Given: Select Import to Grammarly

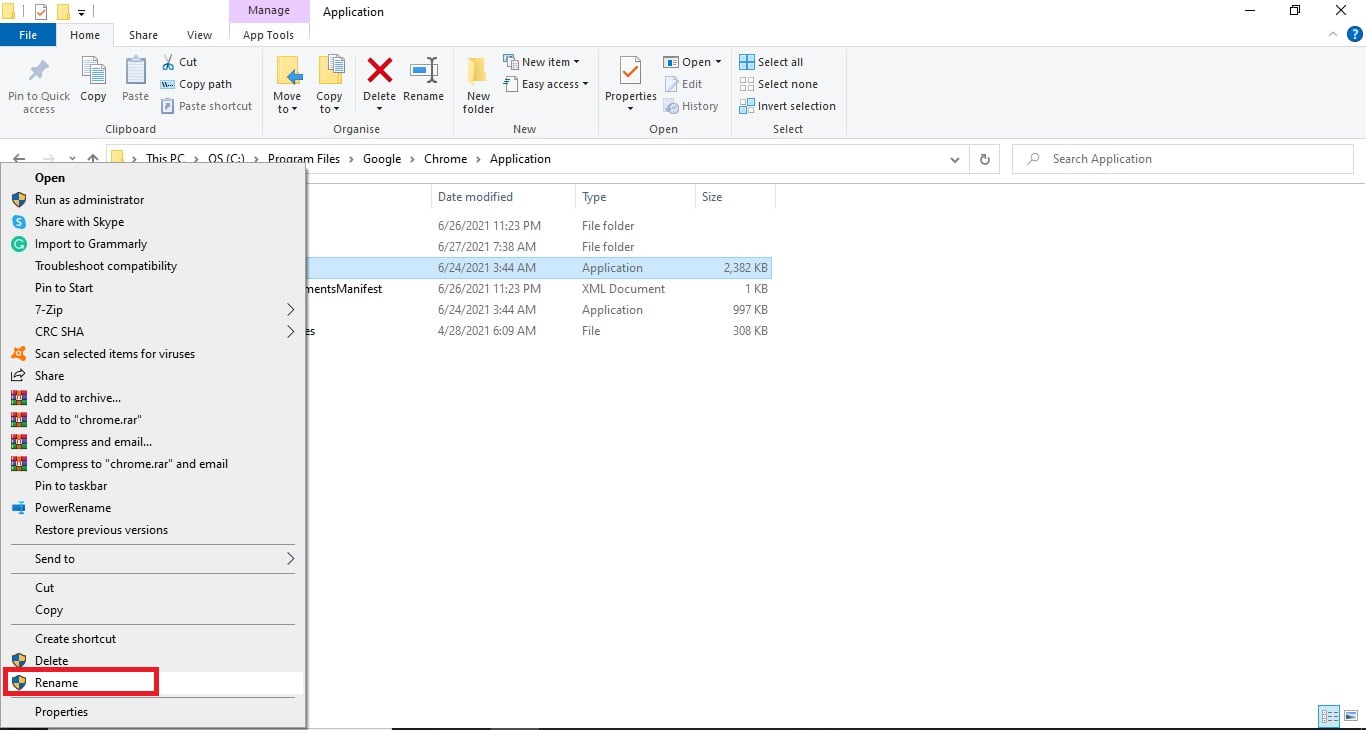Looking at the screenshot, I should (x=155, y=244).
